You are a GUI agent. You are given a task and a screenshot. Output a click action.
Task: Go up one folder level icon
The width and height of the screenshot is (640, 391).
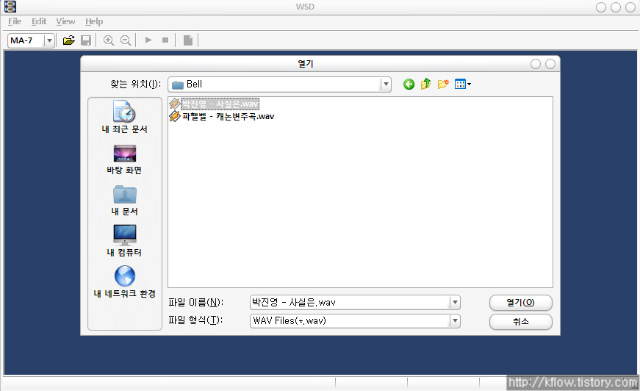[426, 84]
